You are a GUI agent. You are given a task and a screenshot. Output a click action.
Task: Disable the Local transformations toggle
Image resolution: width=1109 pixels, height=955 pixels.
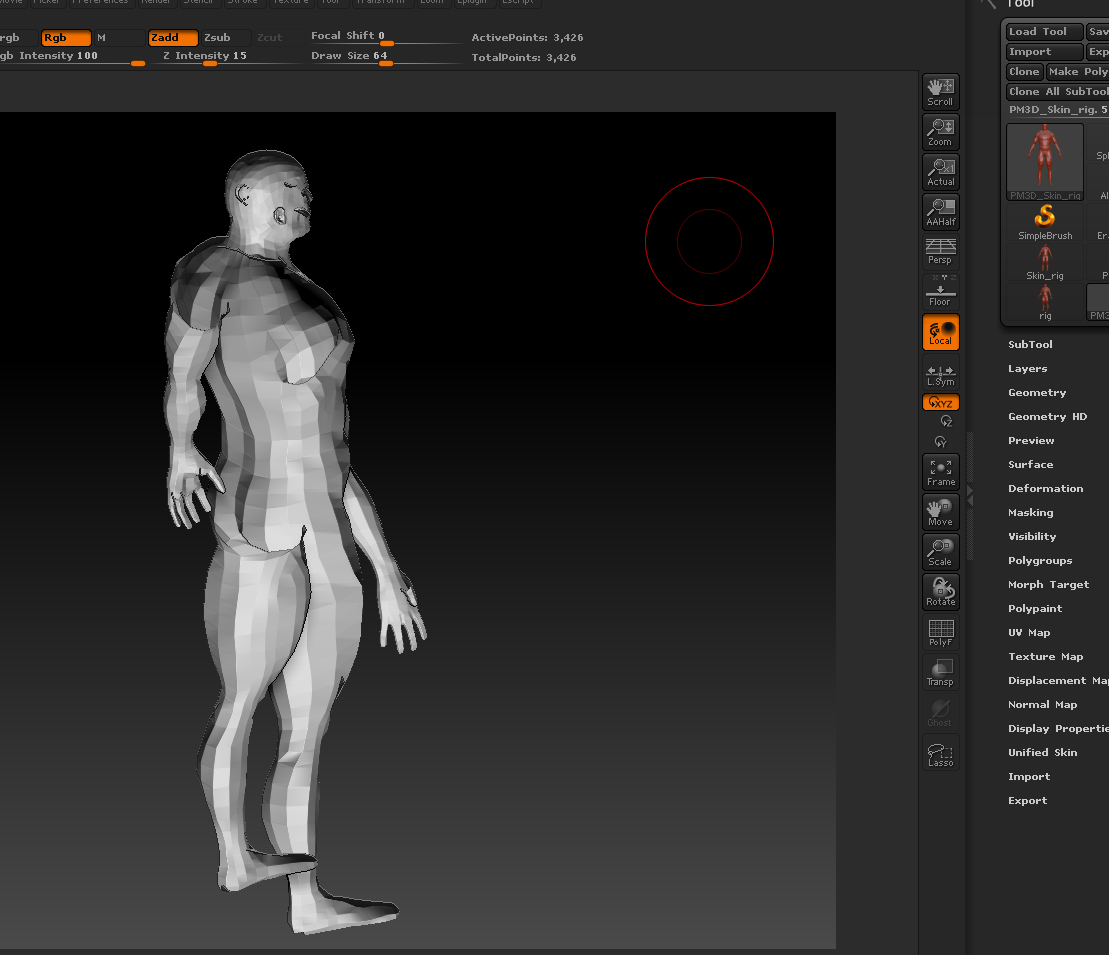[940, 332]
